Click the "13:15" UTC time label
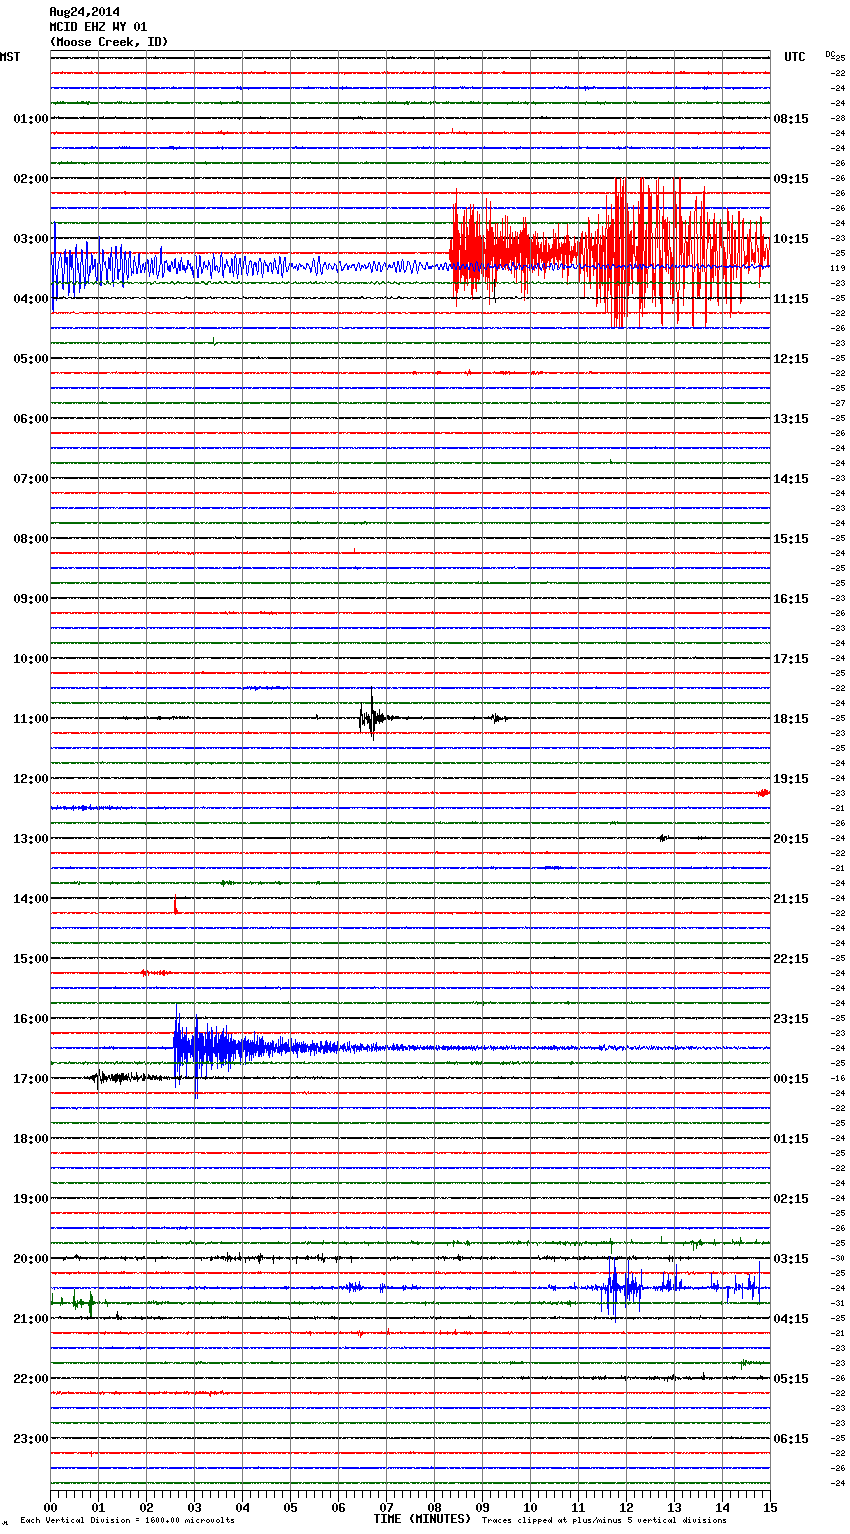This screenshot has width=850, height=1534. click(791, 418)
